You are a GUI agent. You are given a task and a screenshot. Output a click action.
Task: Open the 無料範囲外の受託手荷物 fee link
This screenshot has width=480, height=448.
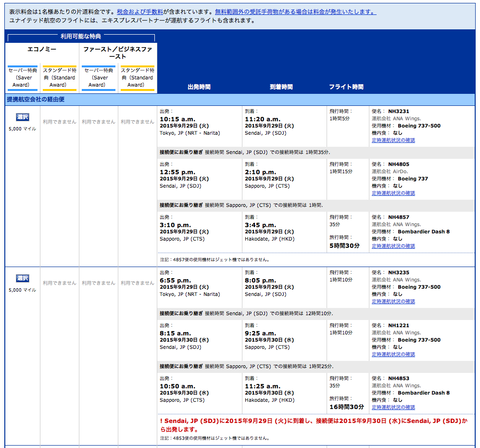pos(296,12)
